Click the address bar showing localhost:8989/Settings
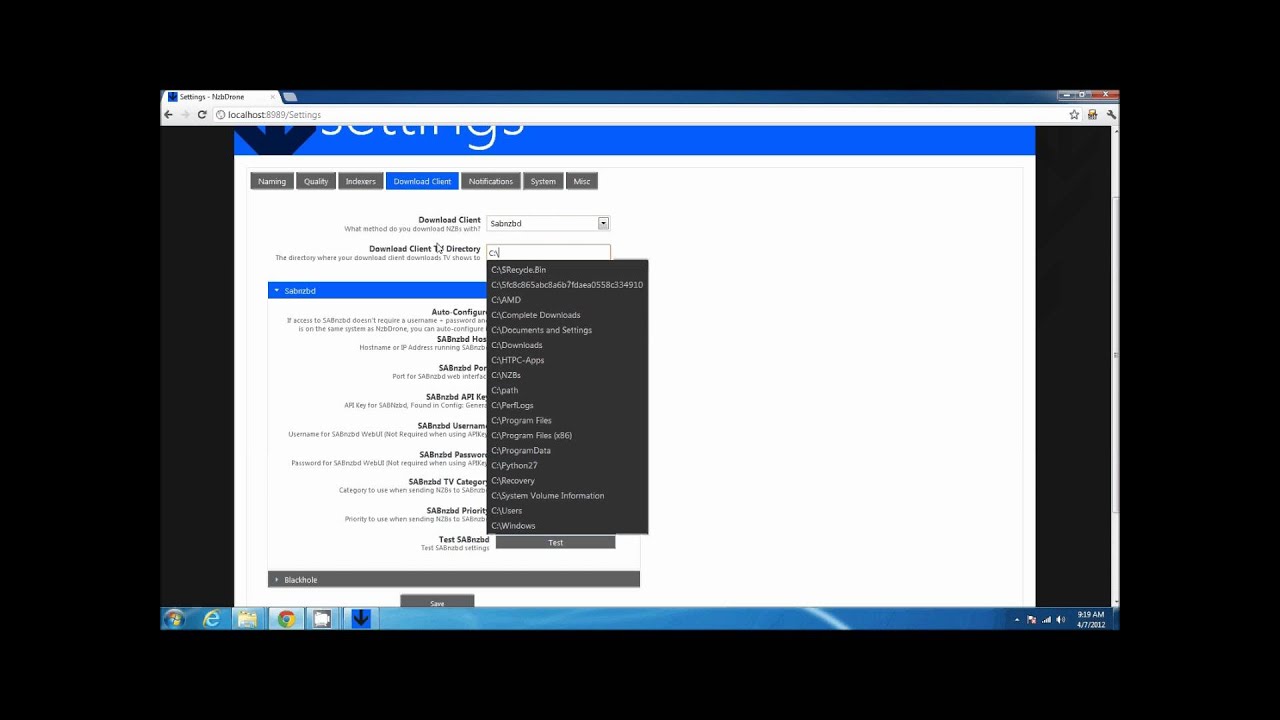1280x720 pixels. (640, 115)
